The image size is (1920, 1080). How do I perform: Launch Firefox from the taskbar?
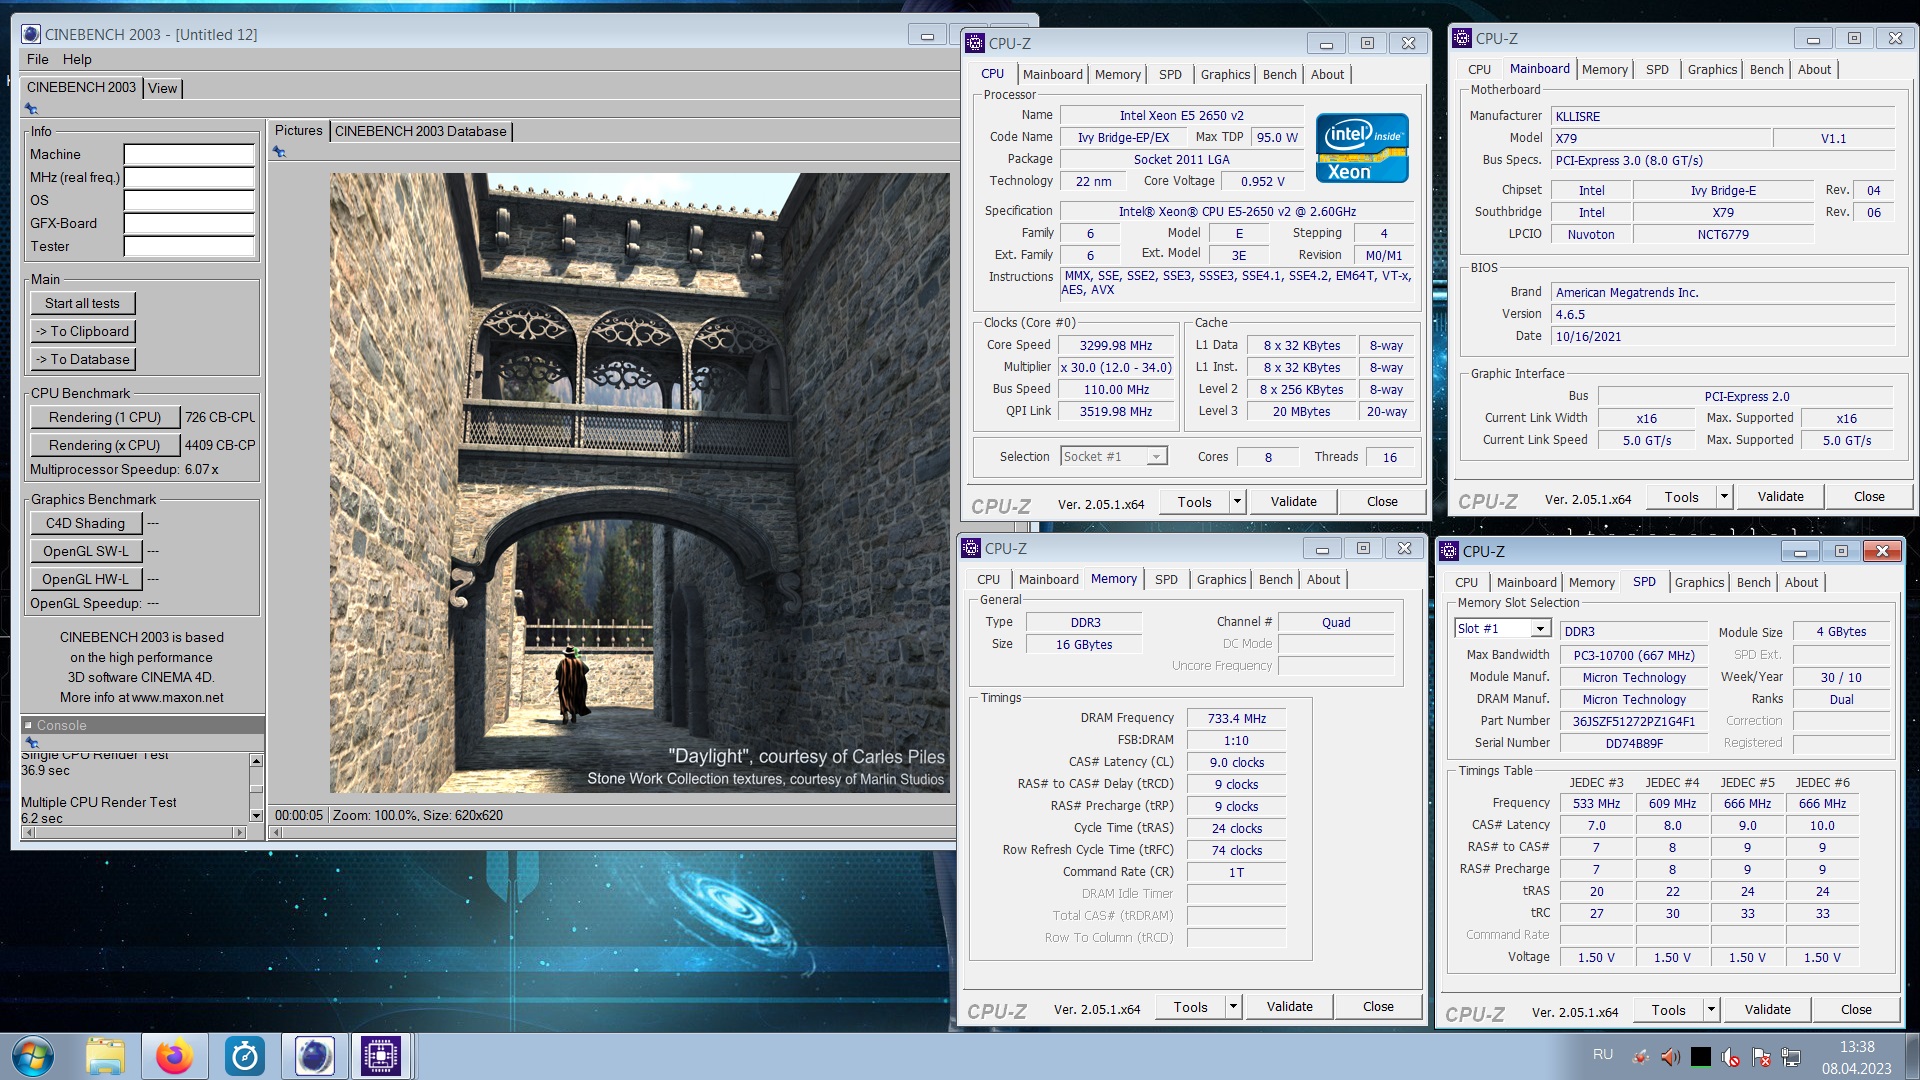click(x=175, y=1056)
